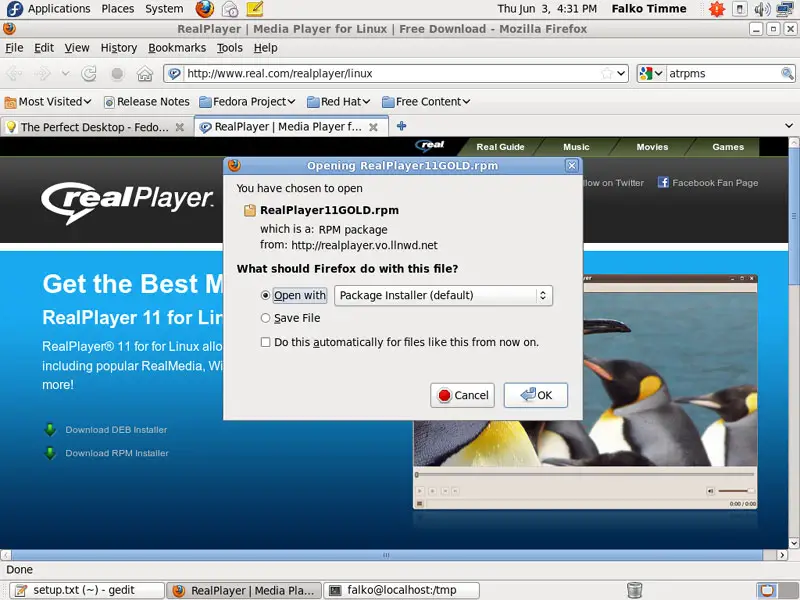800x600 pixels.
Task: Open the mail client panel launcher icon
Action: point(230,9)
